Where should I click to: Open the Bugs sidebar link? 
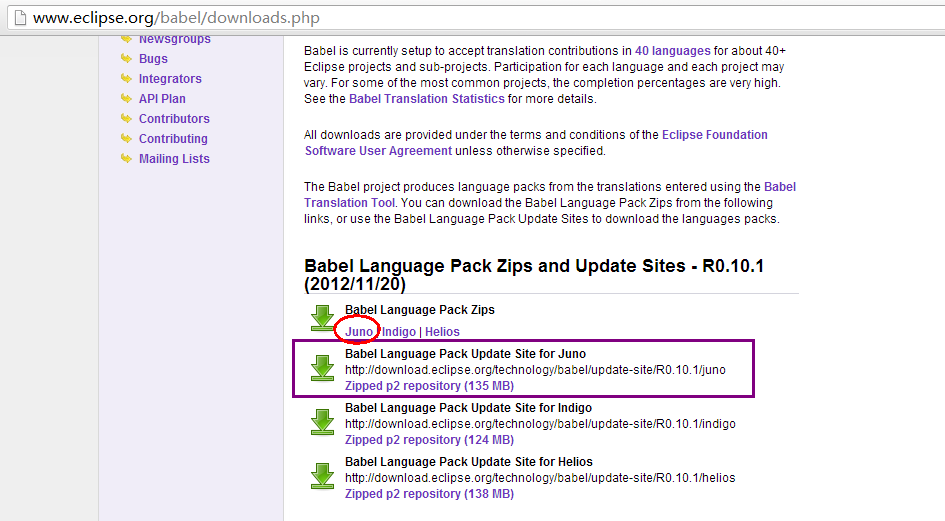coord(153,58)
